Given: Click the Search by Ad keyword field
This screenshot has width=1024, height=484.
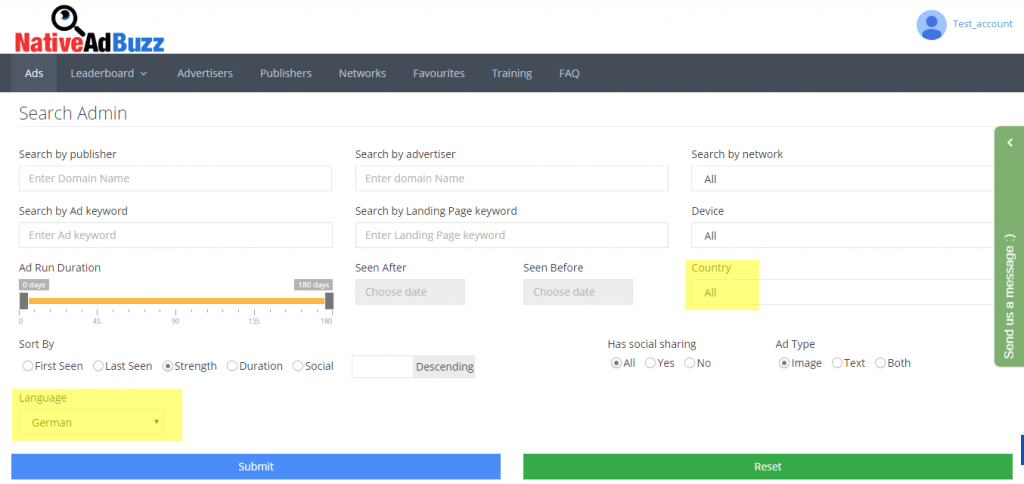Looking at the screenshot, I should coord(176,235).
